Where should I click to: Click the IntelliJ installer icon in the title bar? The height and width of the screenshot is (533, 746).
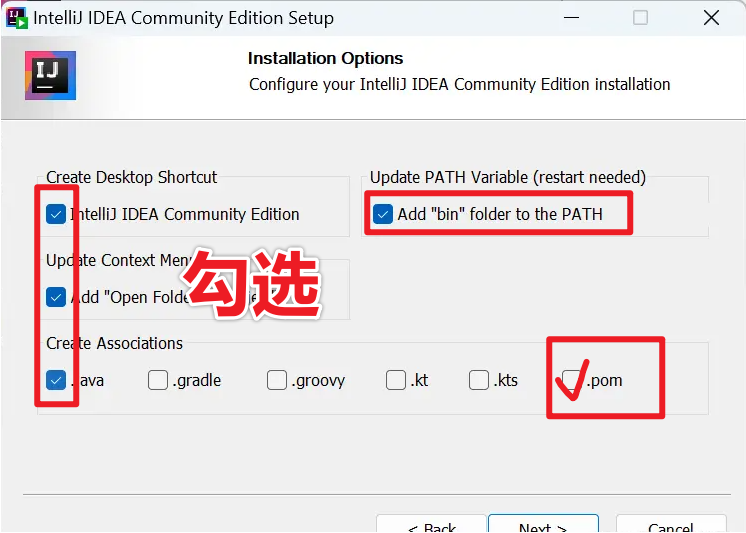[17, 18]
